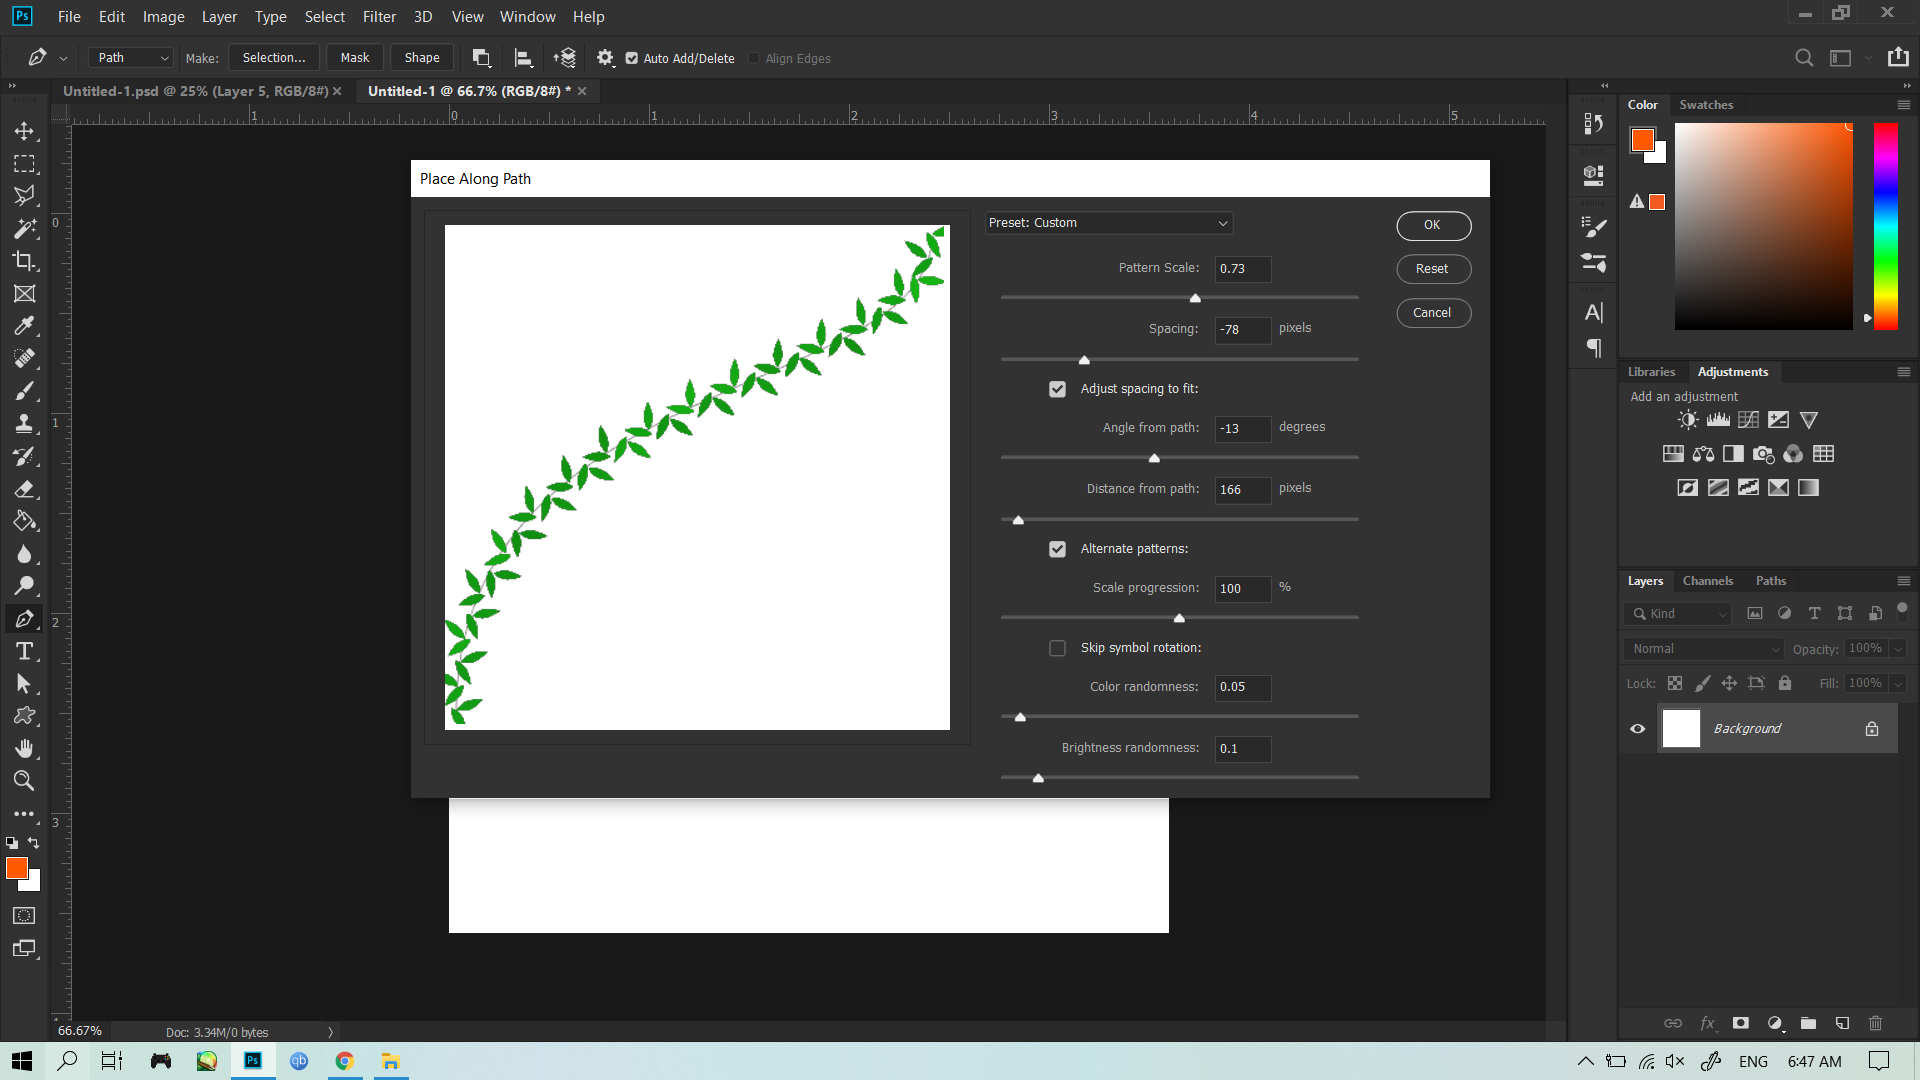Uncheck Adjust spacing to fit
1920x1080 pixels.
click(1057, 388)
